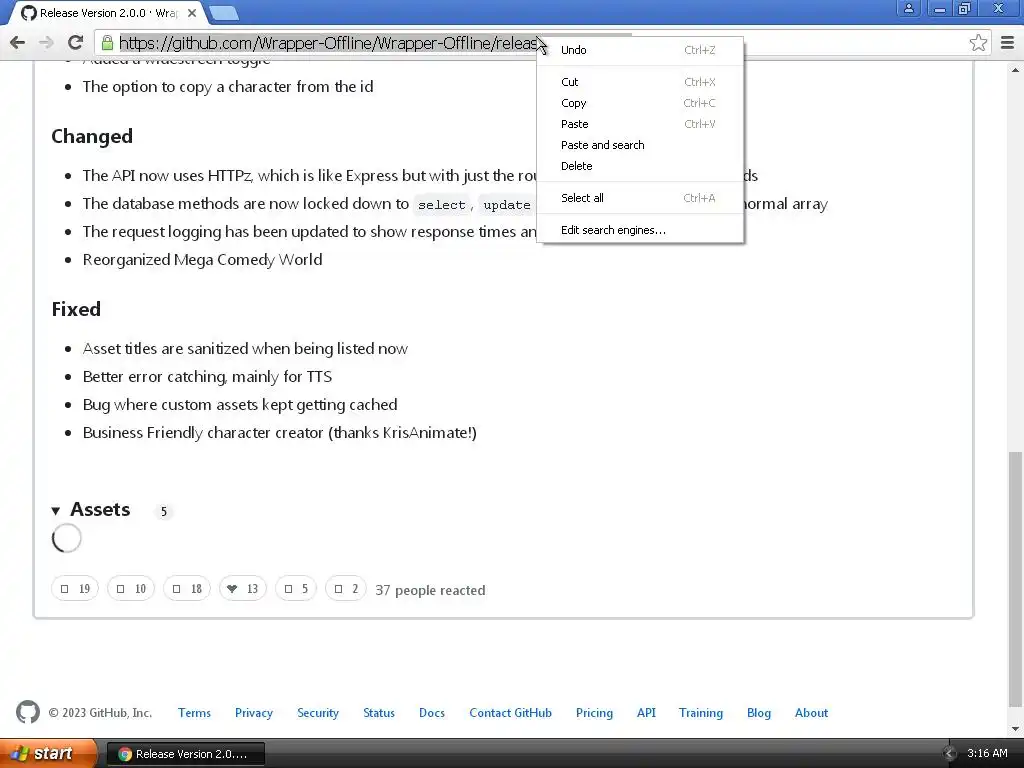The width and height of the screenshot is (1024, 768).
Task: Open the Chrome hamburger menu
Action: pos(1008,43)
